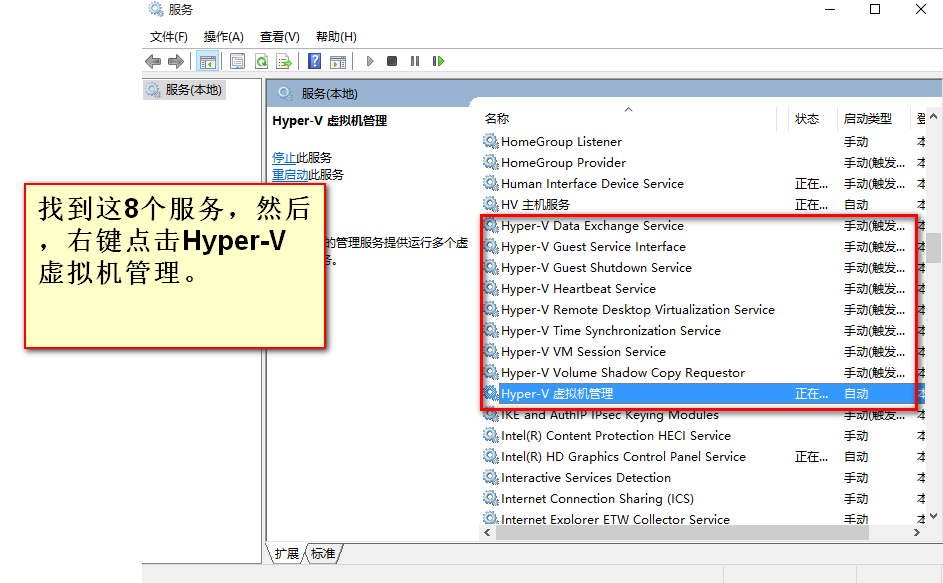
Task: Start service with the play icon
Action: 370,61
